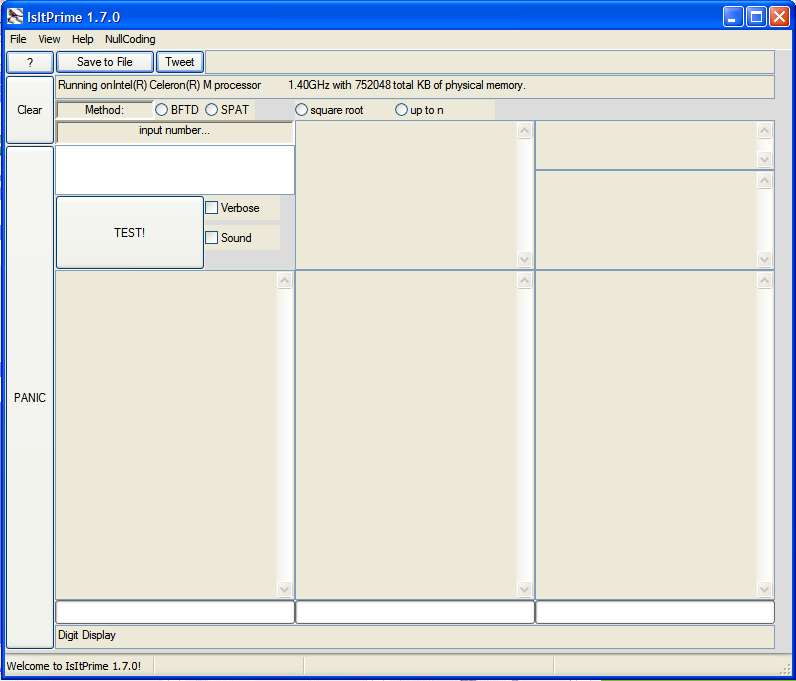Viewport: 796px width, 681px height.
Task: Click down arrow of top-right small pane scrollbar
Action: coord(765,159)
